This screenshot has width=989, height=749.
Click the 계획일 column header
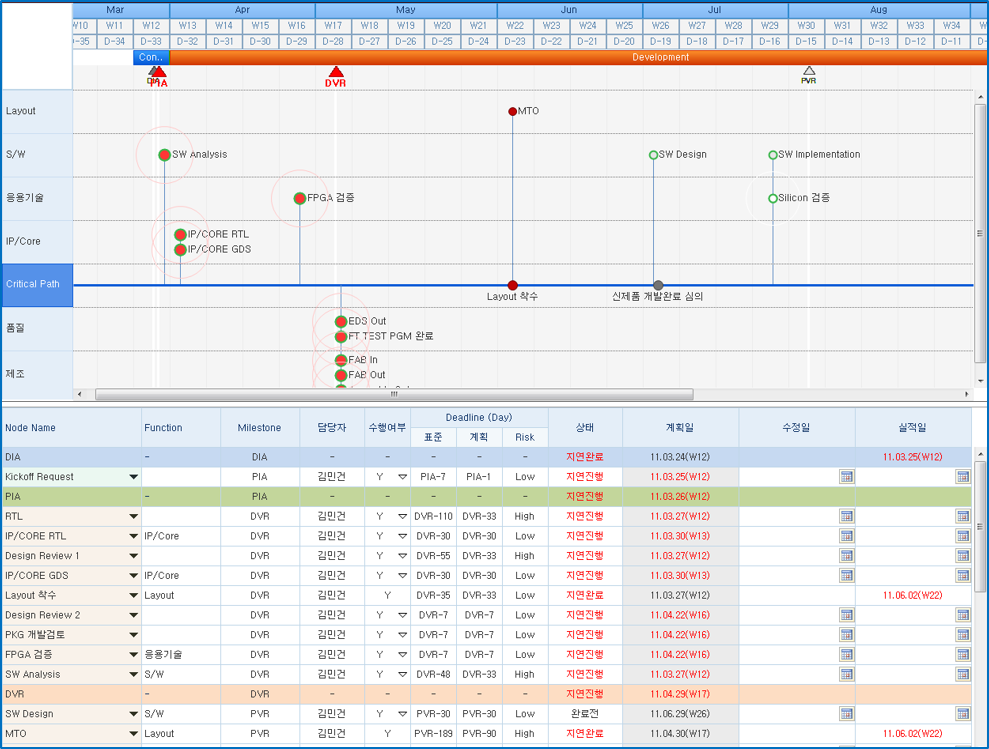click(x=680, y=428)
